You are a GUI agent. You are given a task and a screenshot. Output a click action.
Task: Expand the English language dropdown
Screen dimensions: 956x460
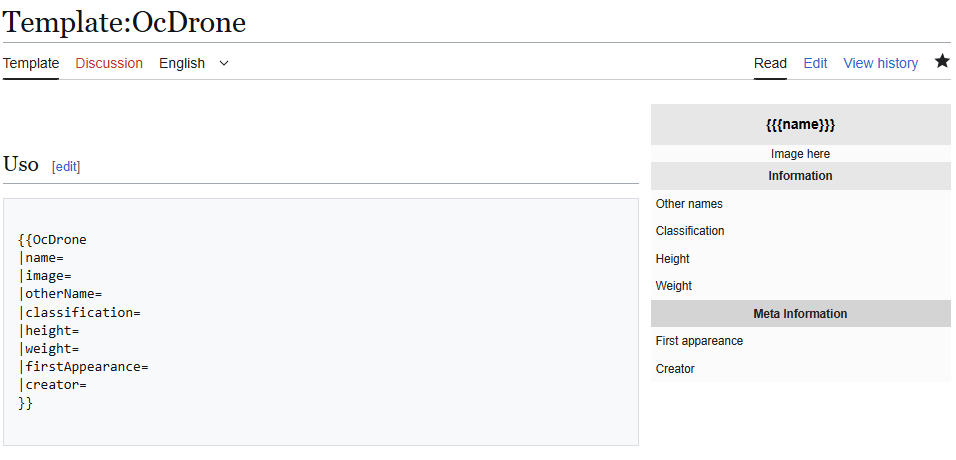click(194, 63)
